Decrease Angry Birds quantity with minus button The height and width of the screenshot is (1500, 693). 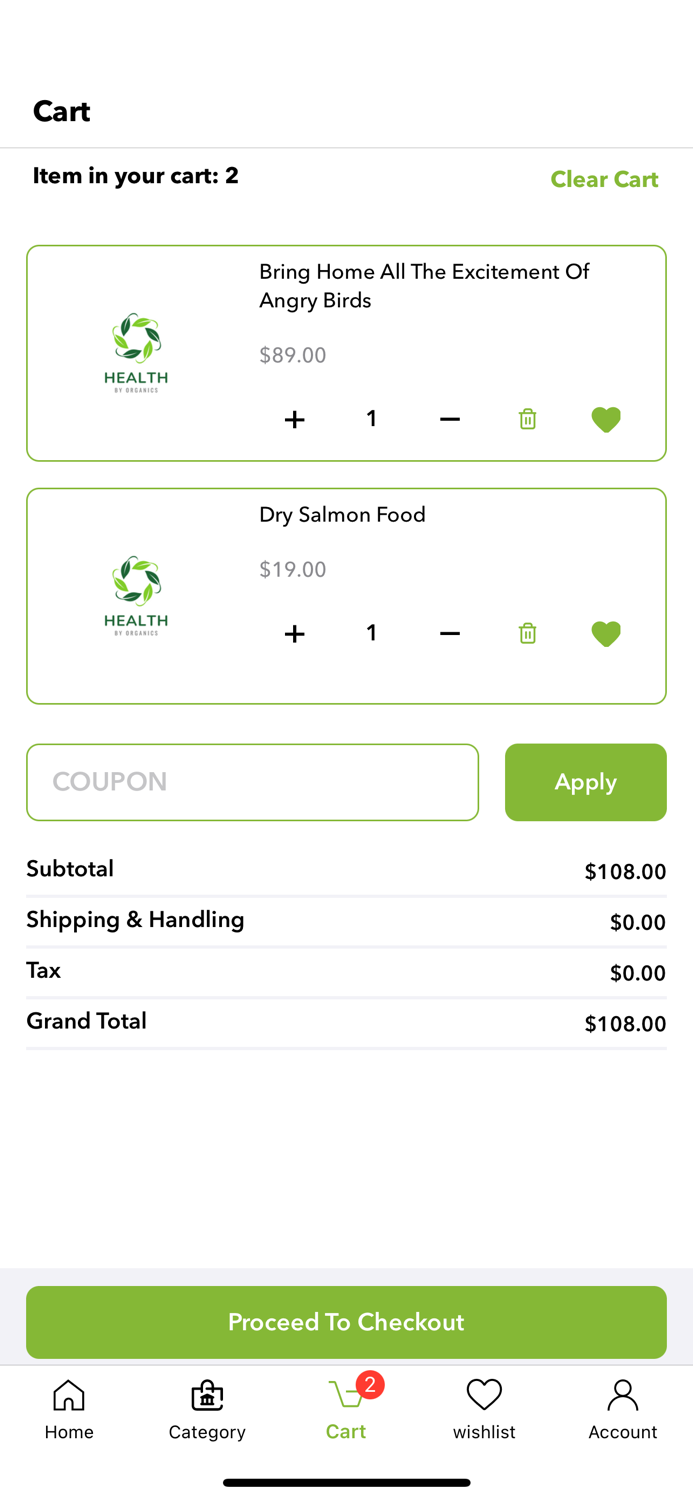[x=449, y=419]
